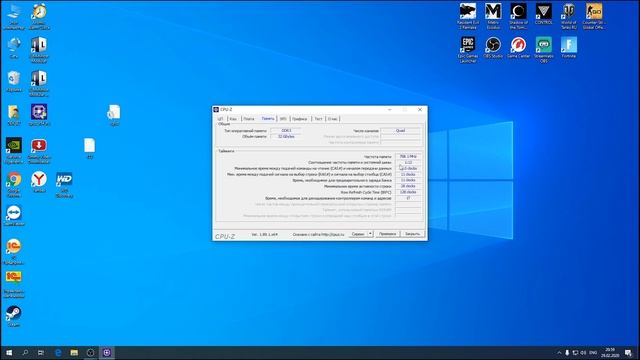This screenshot has width=640, height=360.
Task: Launch Counter-Strike Global Offensive shortcut
Action: point(594,16)
